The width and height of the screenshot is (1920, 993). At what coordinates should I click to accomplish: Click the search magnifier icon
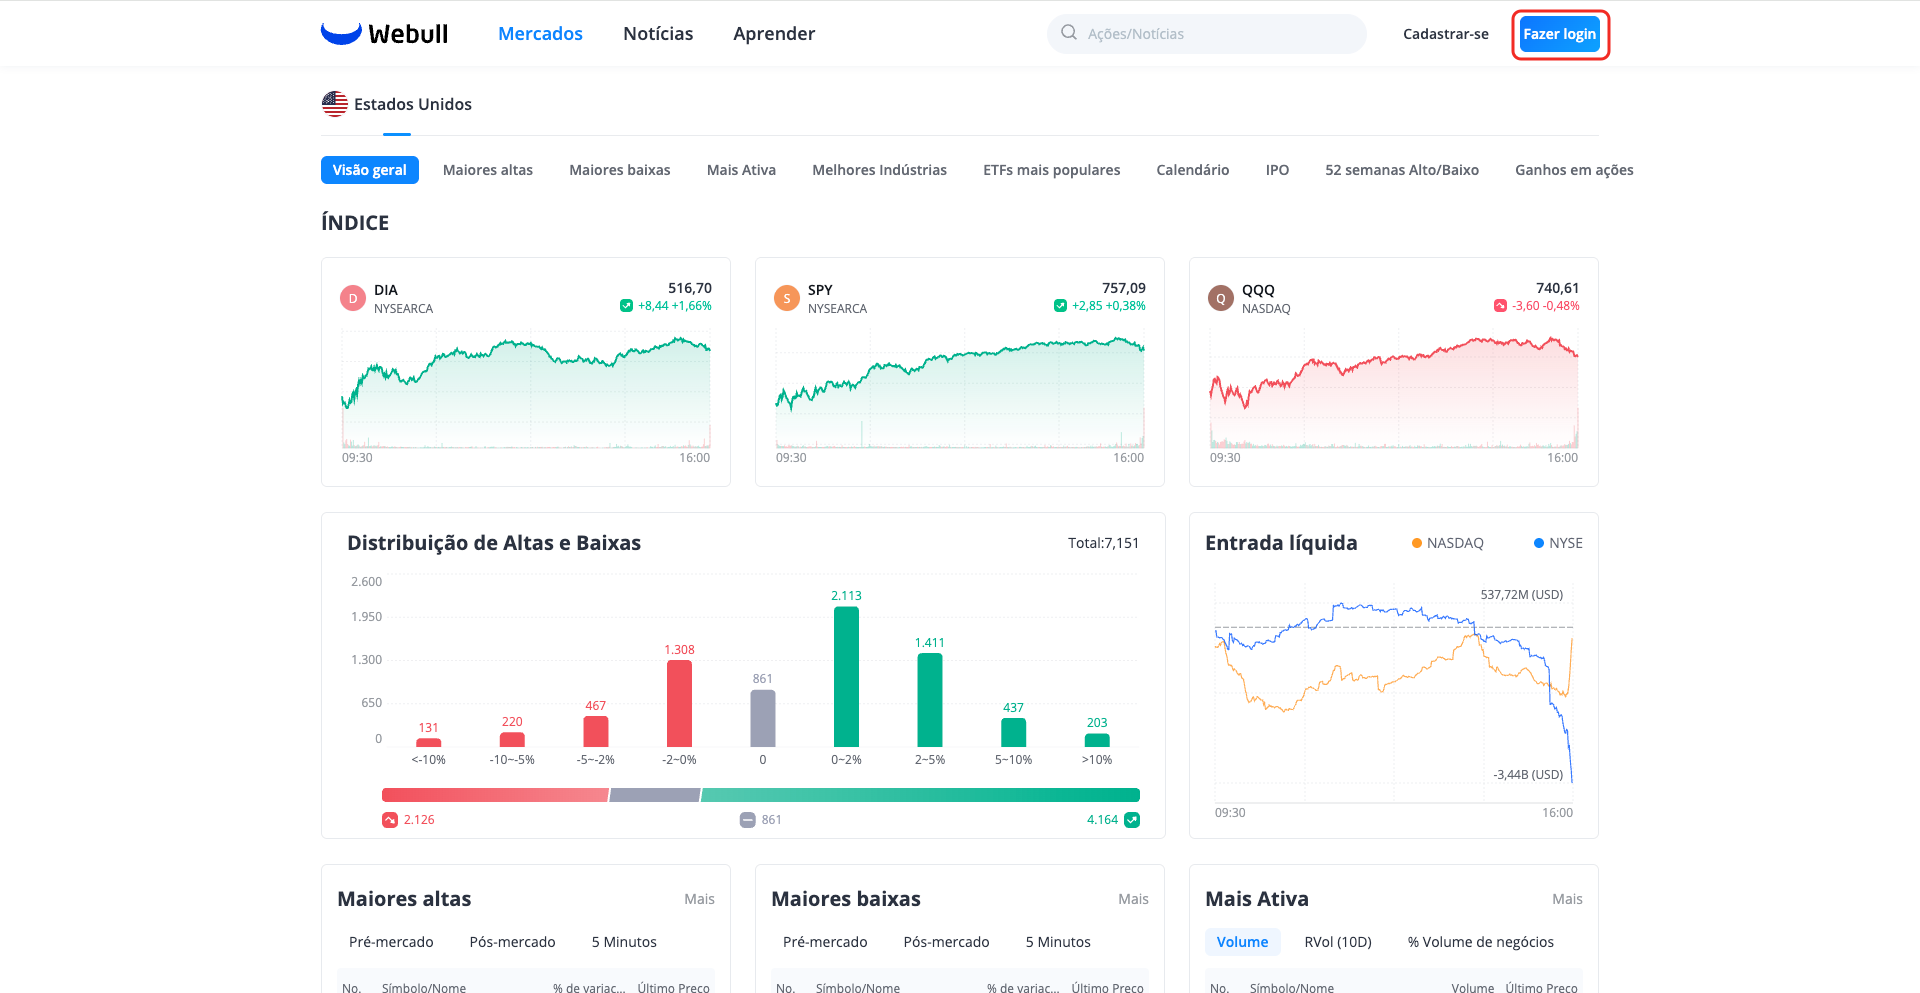click(1069, 33)
